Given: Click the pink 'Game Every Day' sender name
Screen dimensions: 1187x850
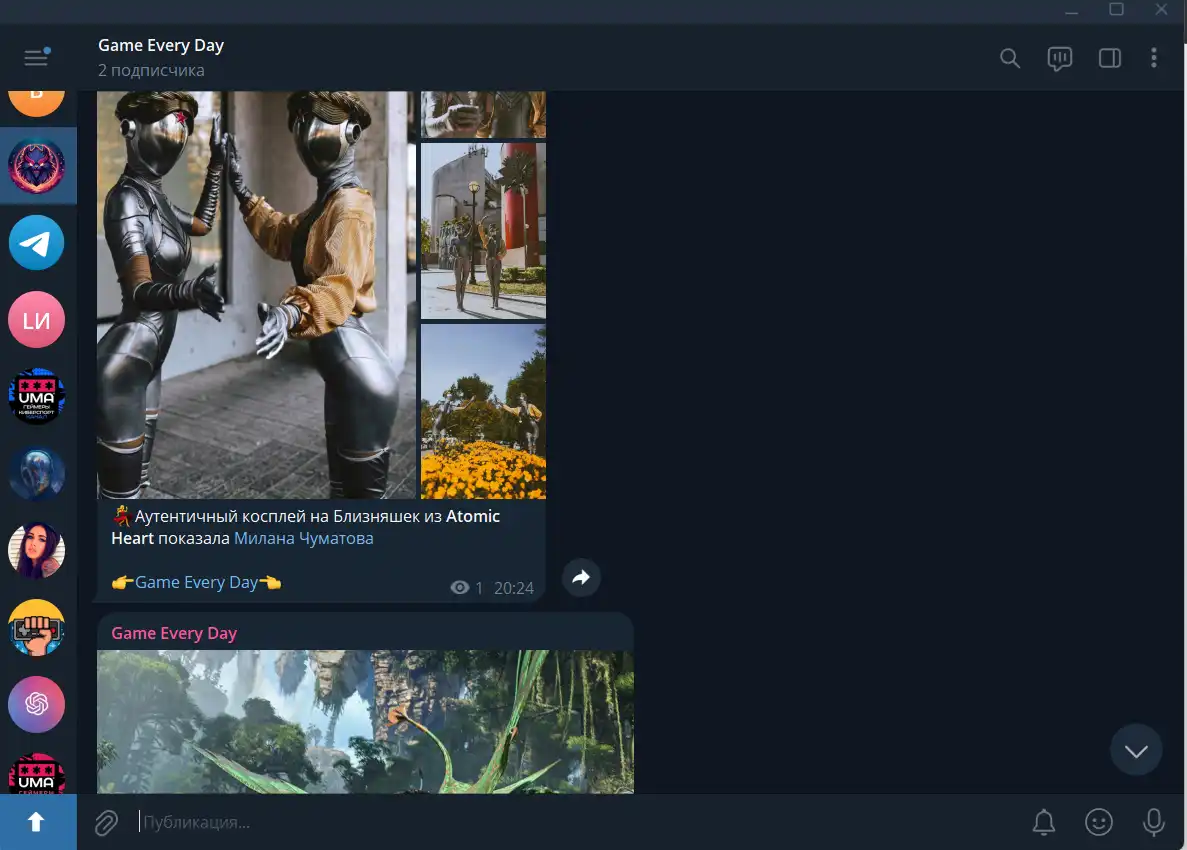Looking at the screenshot, I should point(174,633).
